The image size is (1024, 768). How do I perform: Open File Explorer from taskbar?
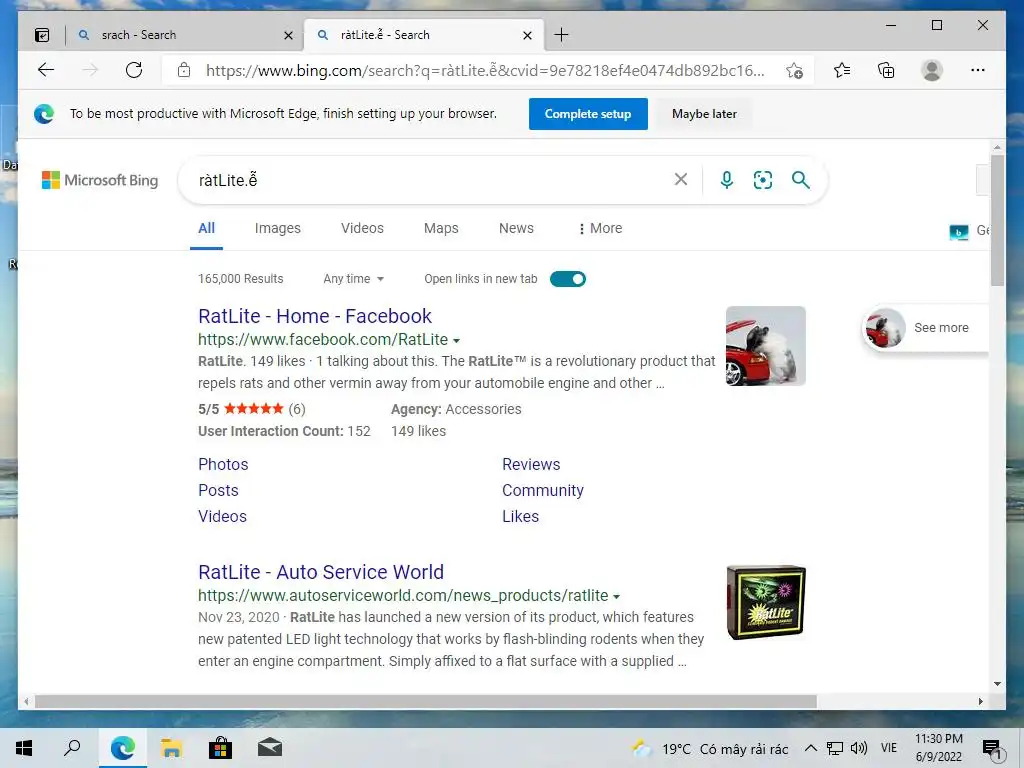[172, 748]
